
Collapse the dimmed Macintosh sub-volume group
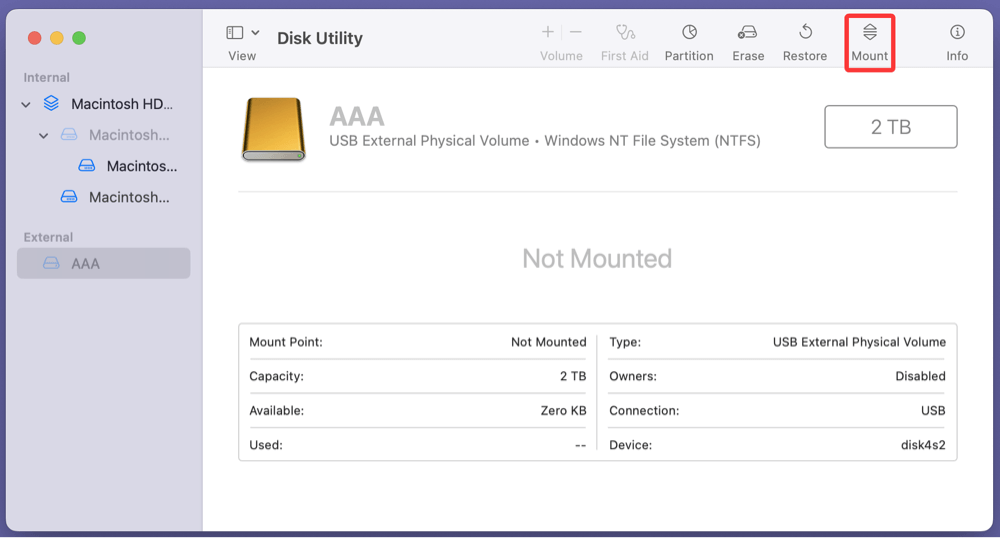pyautogui.click(x=43, y=135)
